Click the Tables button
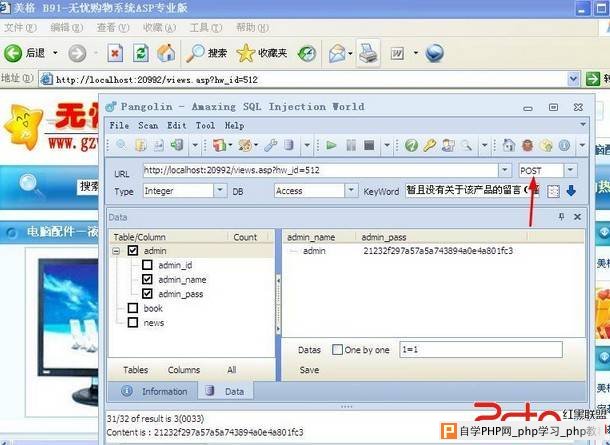This screenshot has height=445, width=610. click(135, 370)
